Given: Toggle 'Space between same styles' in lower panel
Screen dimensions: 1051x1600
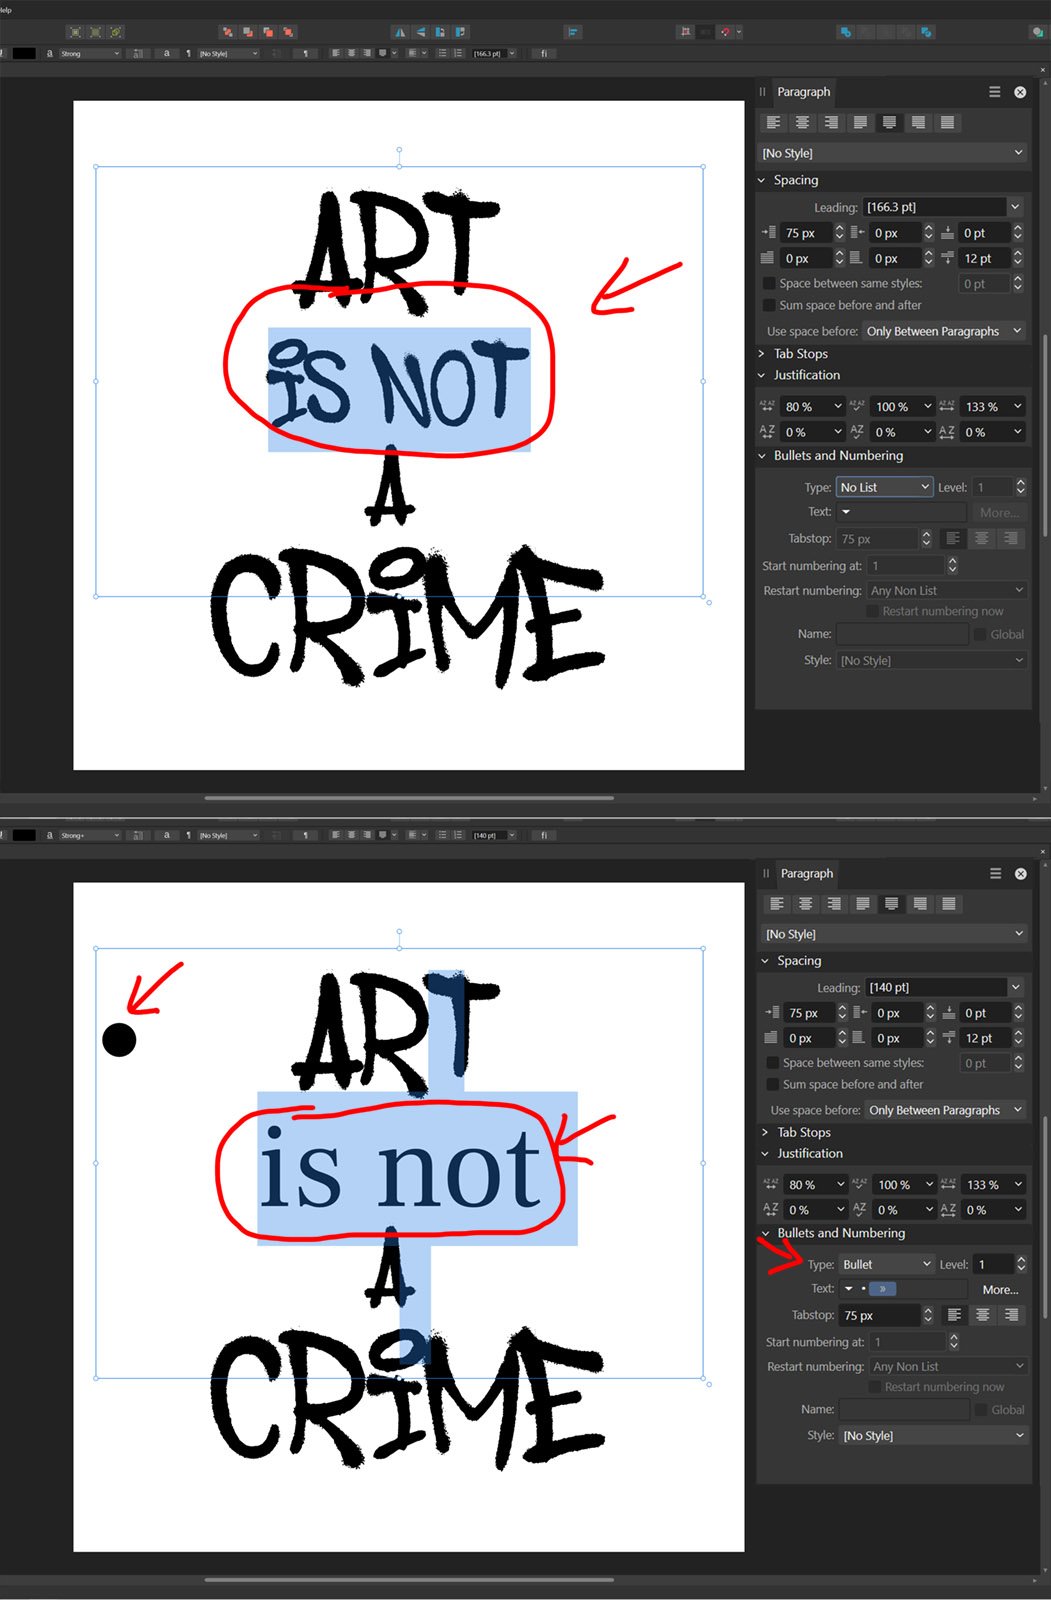Looking at the screenshot, I should point(772,1063).
